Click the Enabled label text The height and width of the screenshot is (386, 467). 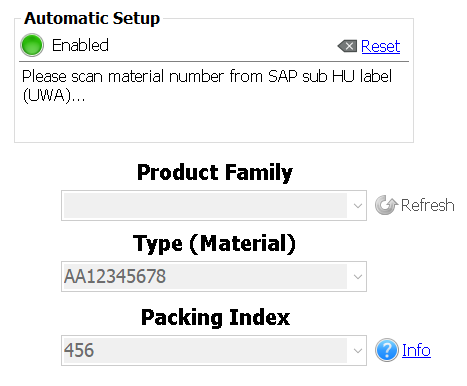80,45
